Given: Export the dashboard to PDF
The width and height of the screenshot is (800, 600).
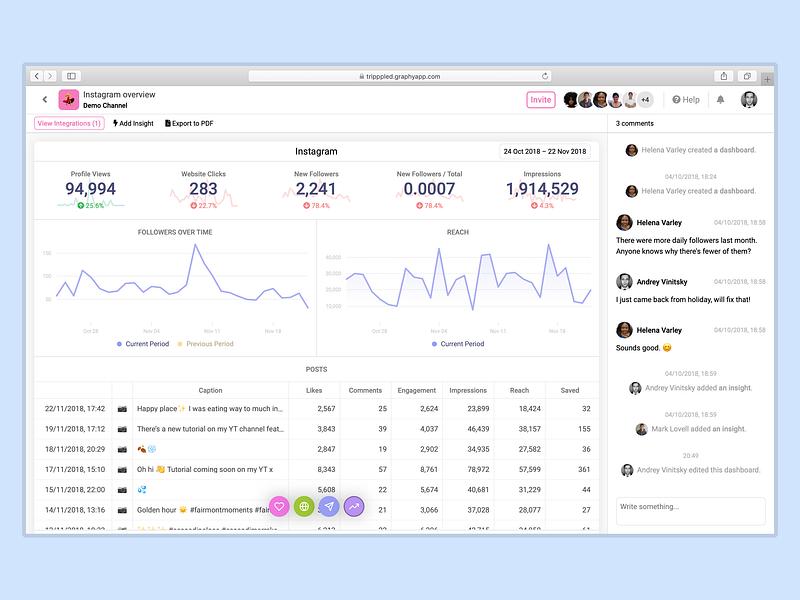Looking at the screenshot, I should (x=189, y=123).
